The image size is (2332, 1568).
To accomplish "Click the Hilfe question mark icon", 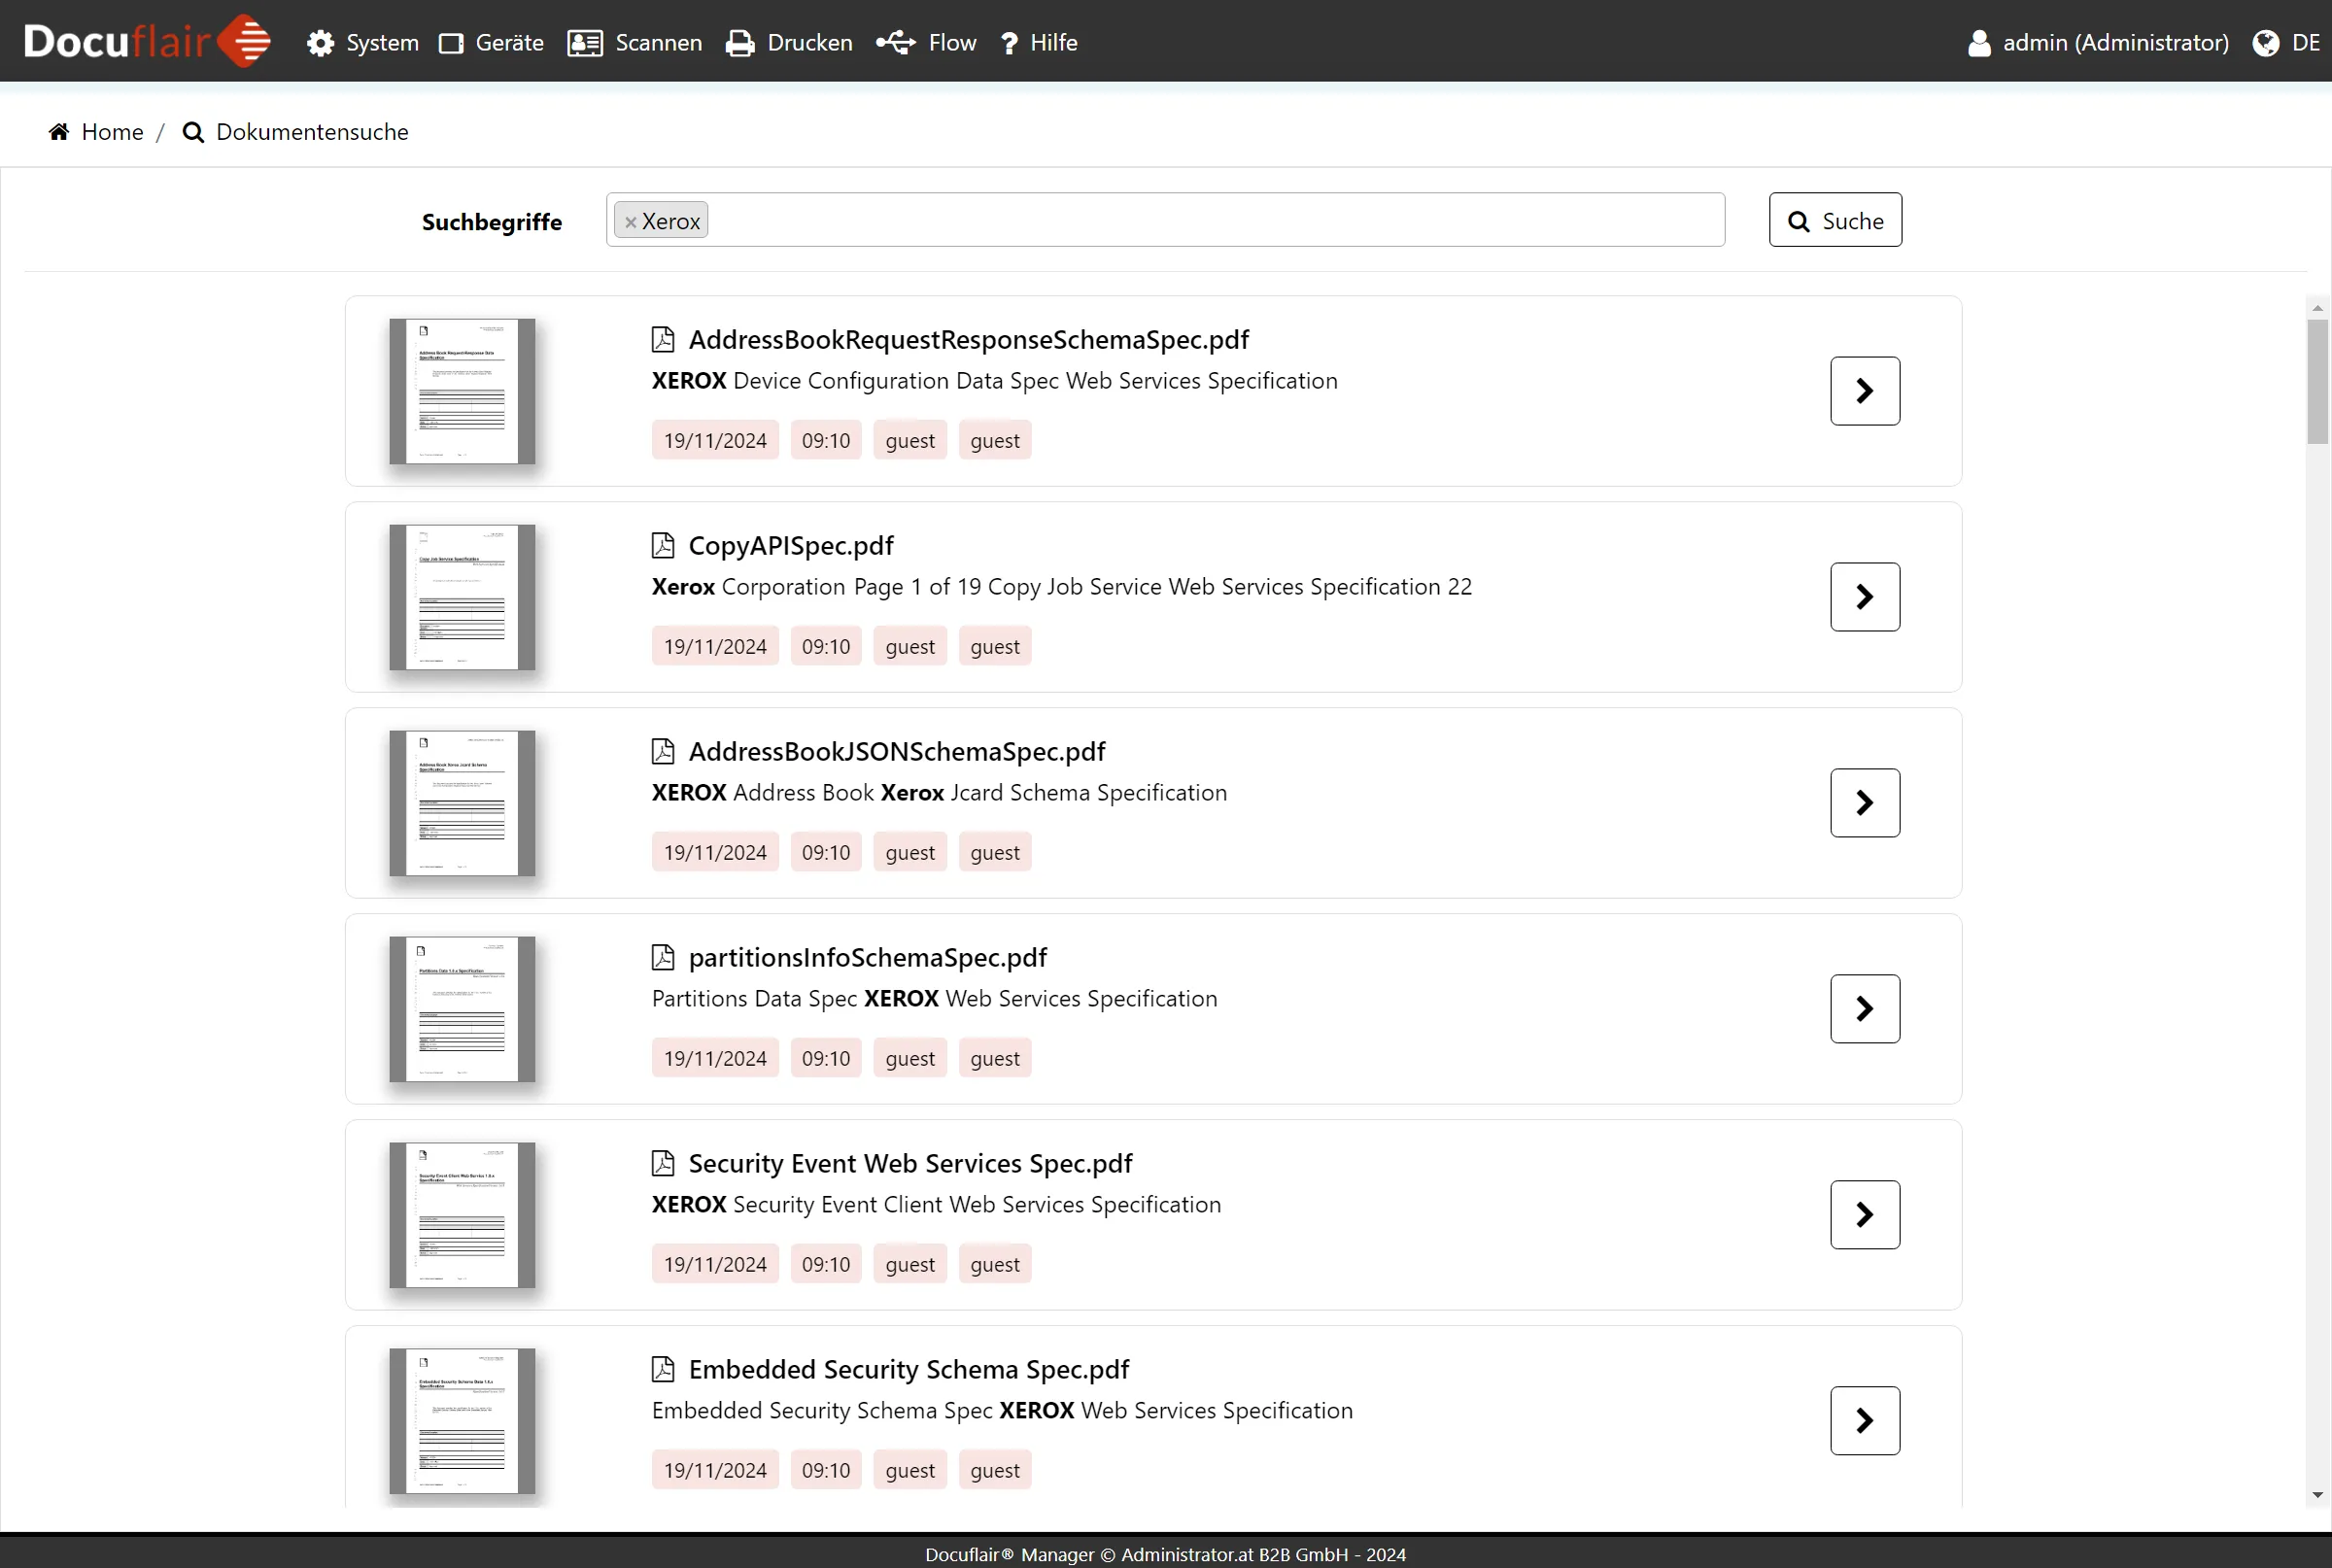I will [1009, 43].
